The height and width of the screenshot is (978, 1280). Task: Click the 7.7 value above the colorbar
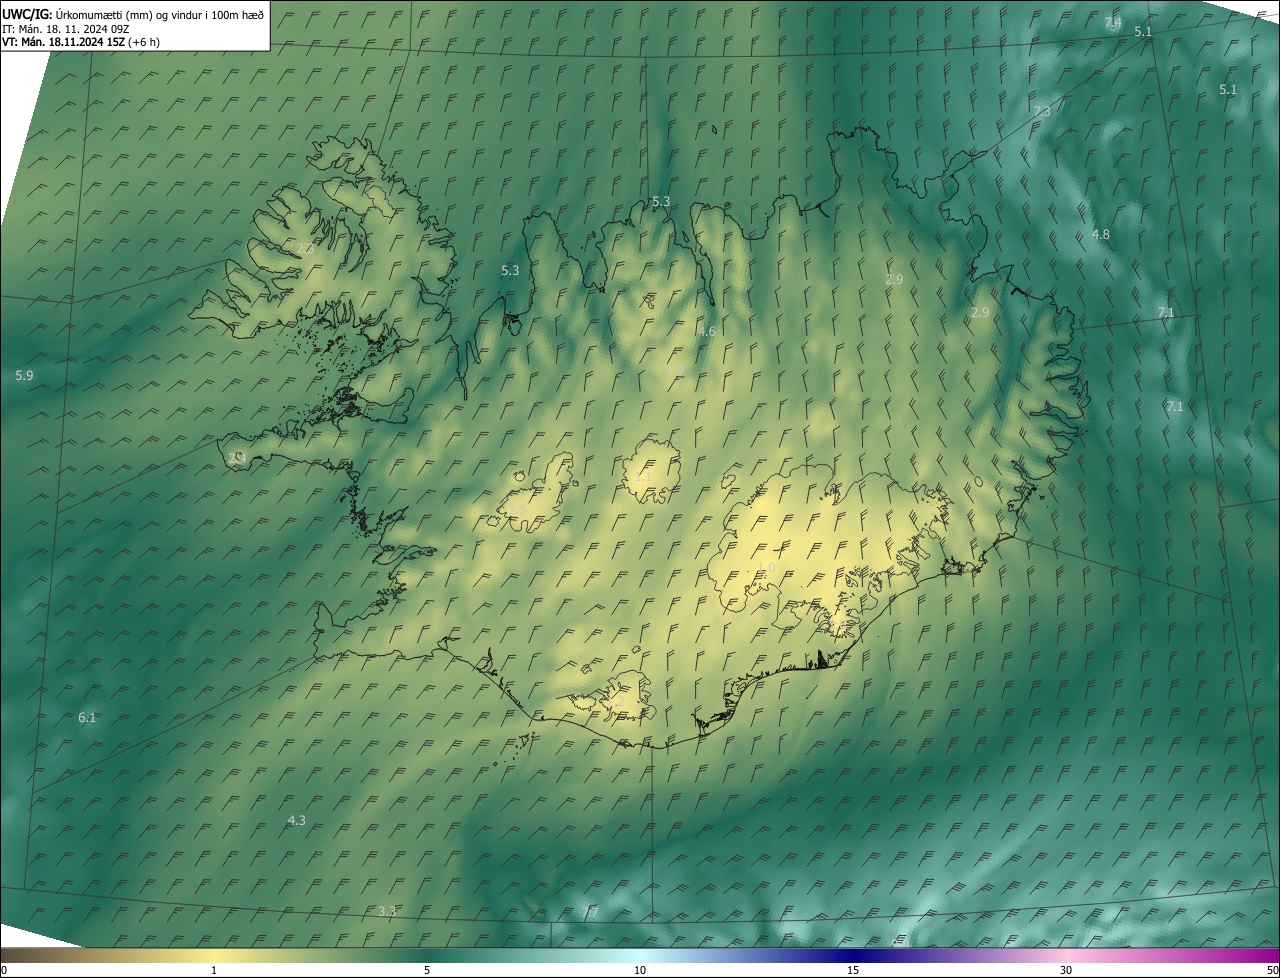[590, 911]
